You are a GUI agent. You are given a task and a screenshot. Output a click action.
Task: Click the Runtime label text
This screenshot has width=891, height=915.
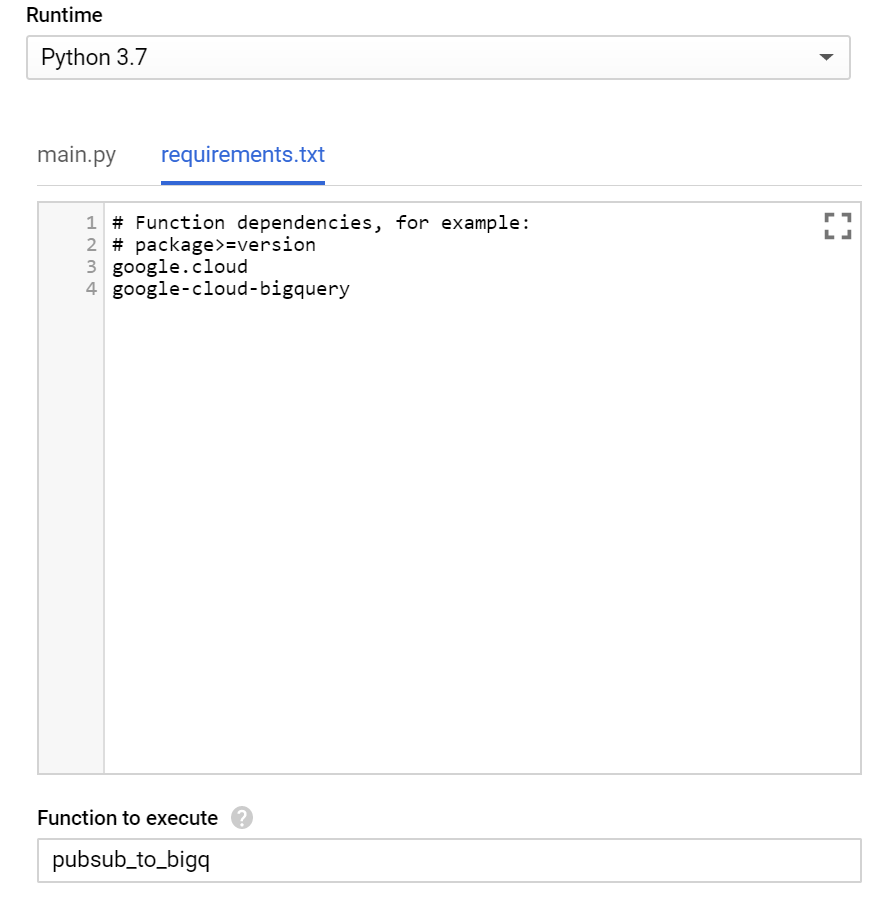[x=64, y=15]
